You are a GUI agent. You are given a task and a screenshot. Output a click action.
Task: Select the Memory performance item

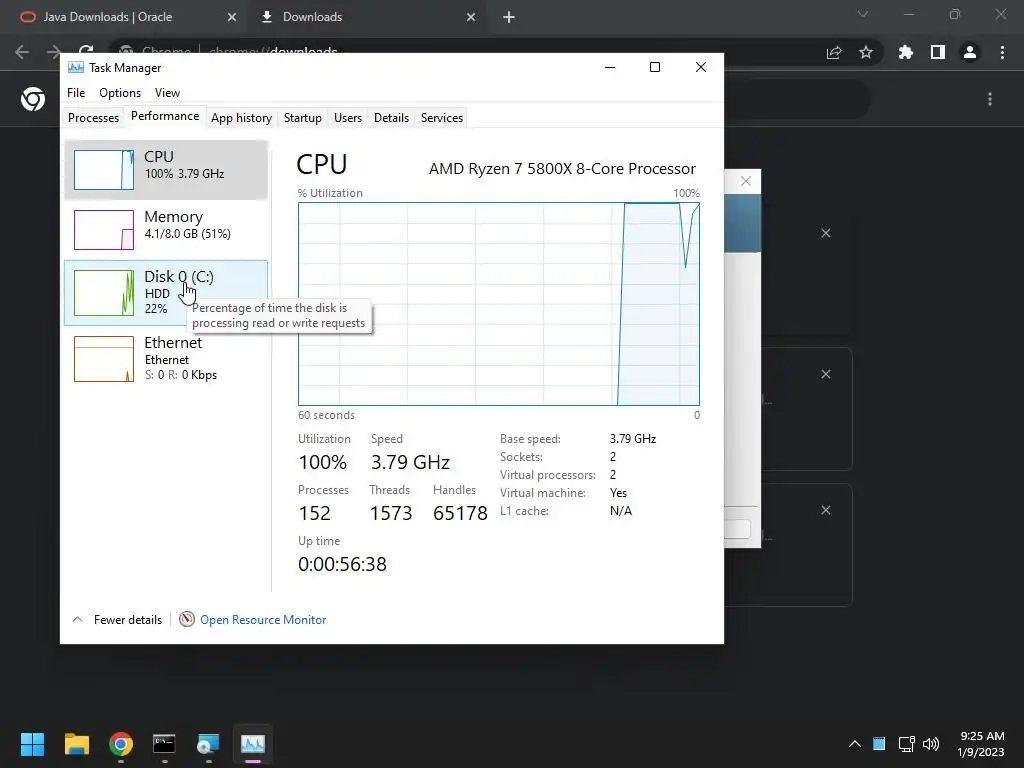click(x=166, y=230)
